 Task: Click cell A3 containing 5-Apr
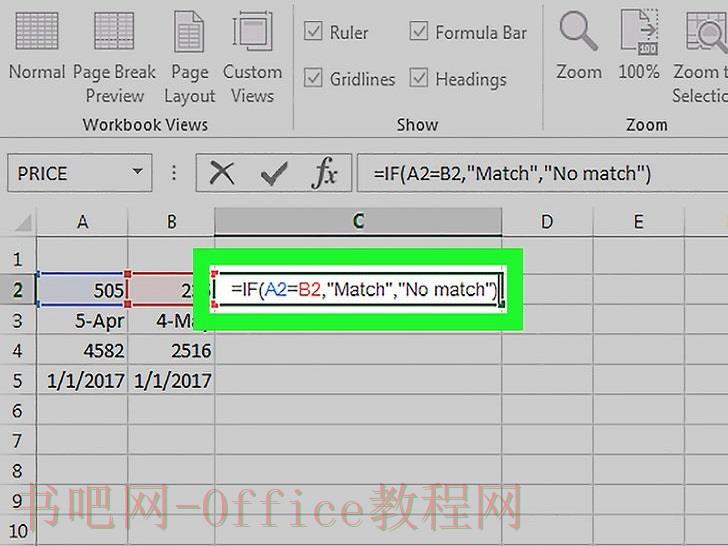tap(82, 320)
